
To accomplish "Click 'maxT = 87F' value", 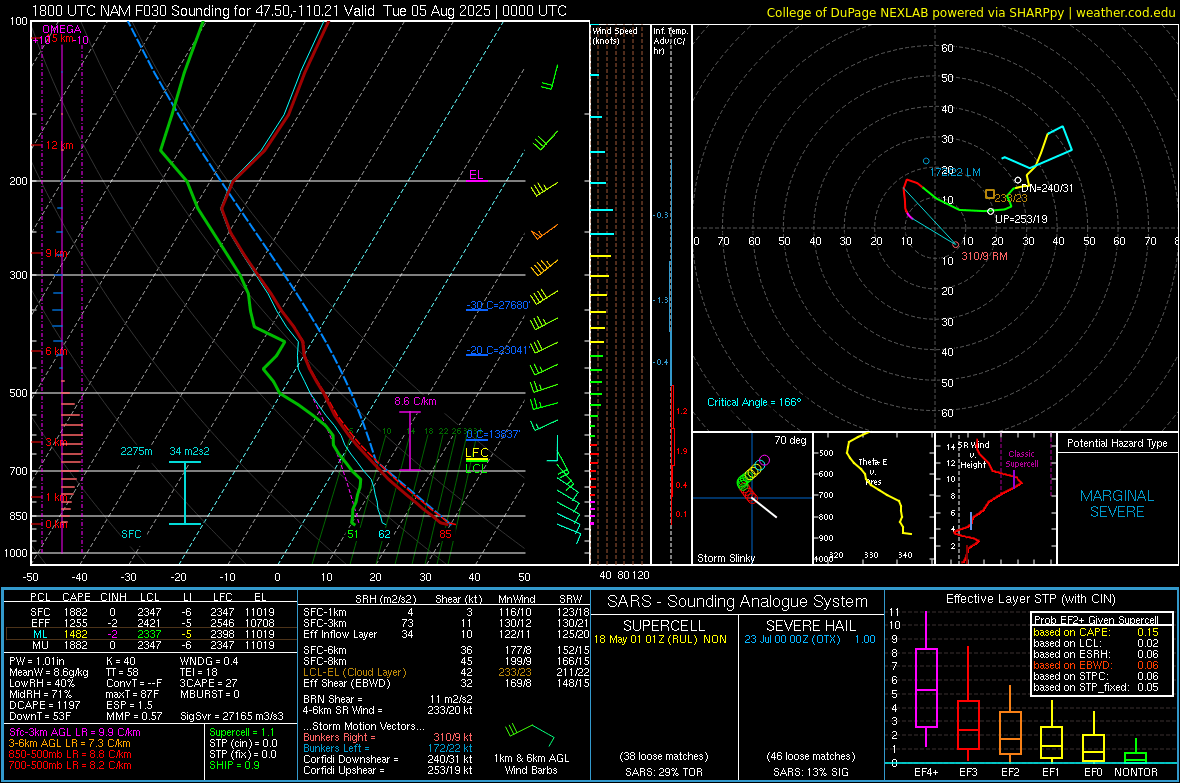I will point(132,694).
